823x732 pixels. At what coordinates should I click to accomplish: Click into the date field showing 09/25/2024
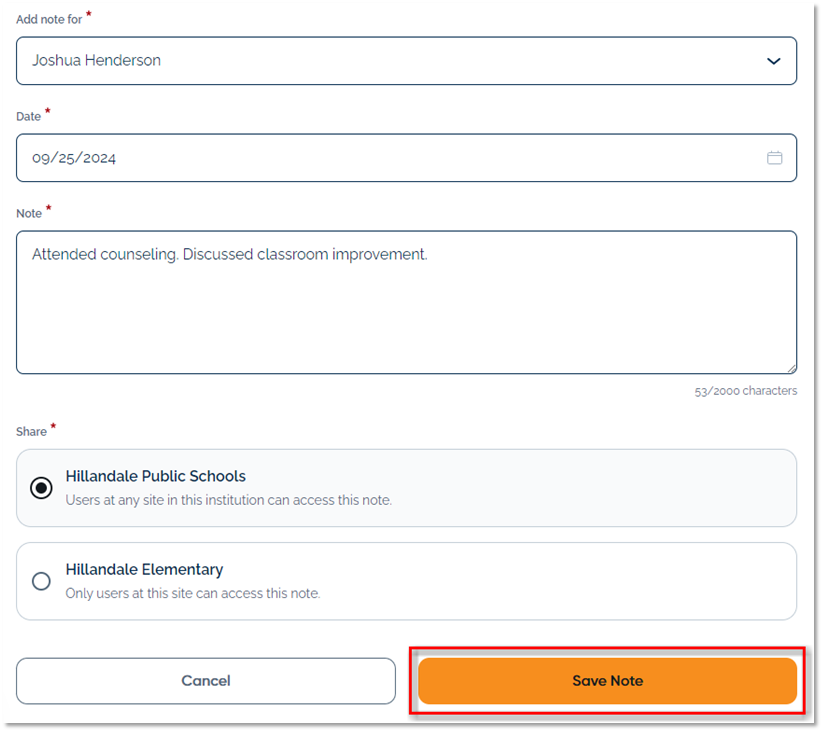point(380,158)
